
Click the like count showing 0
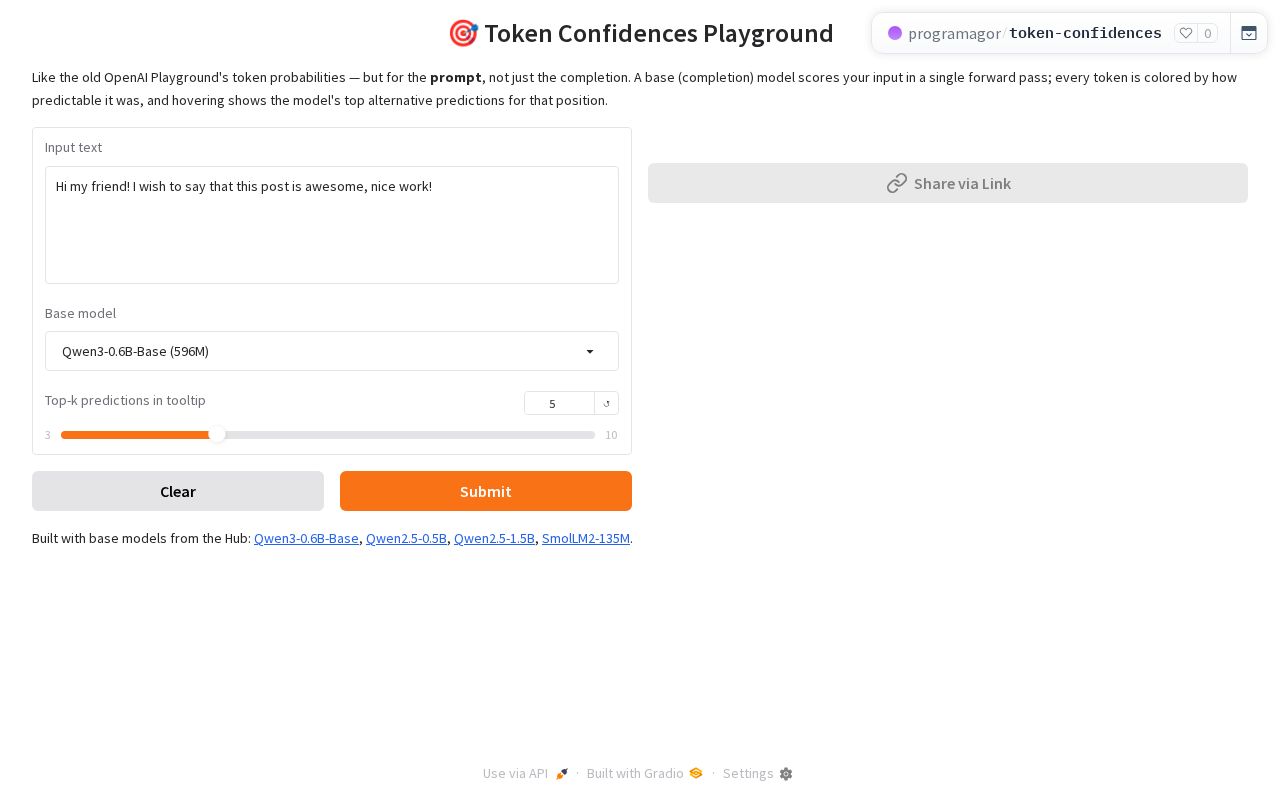pos(1208,33)
